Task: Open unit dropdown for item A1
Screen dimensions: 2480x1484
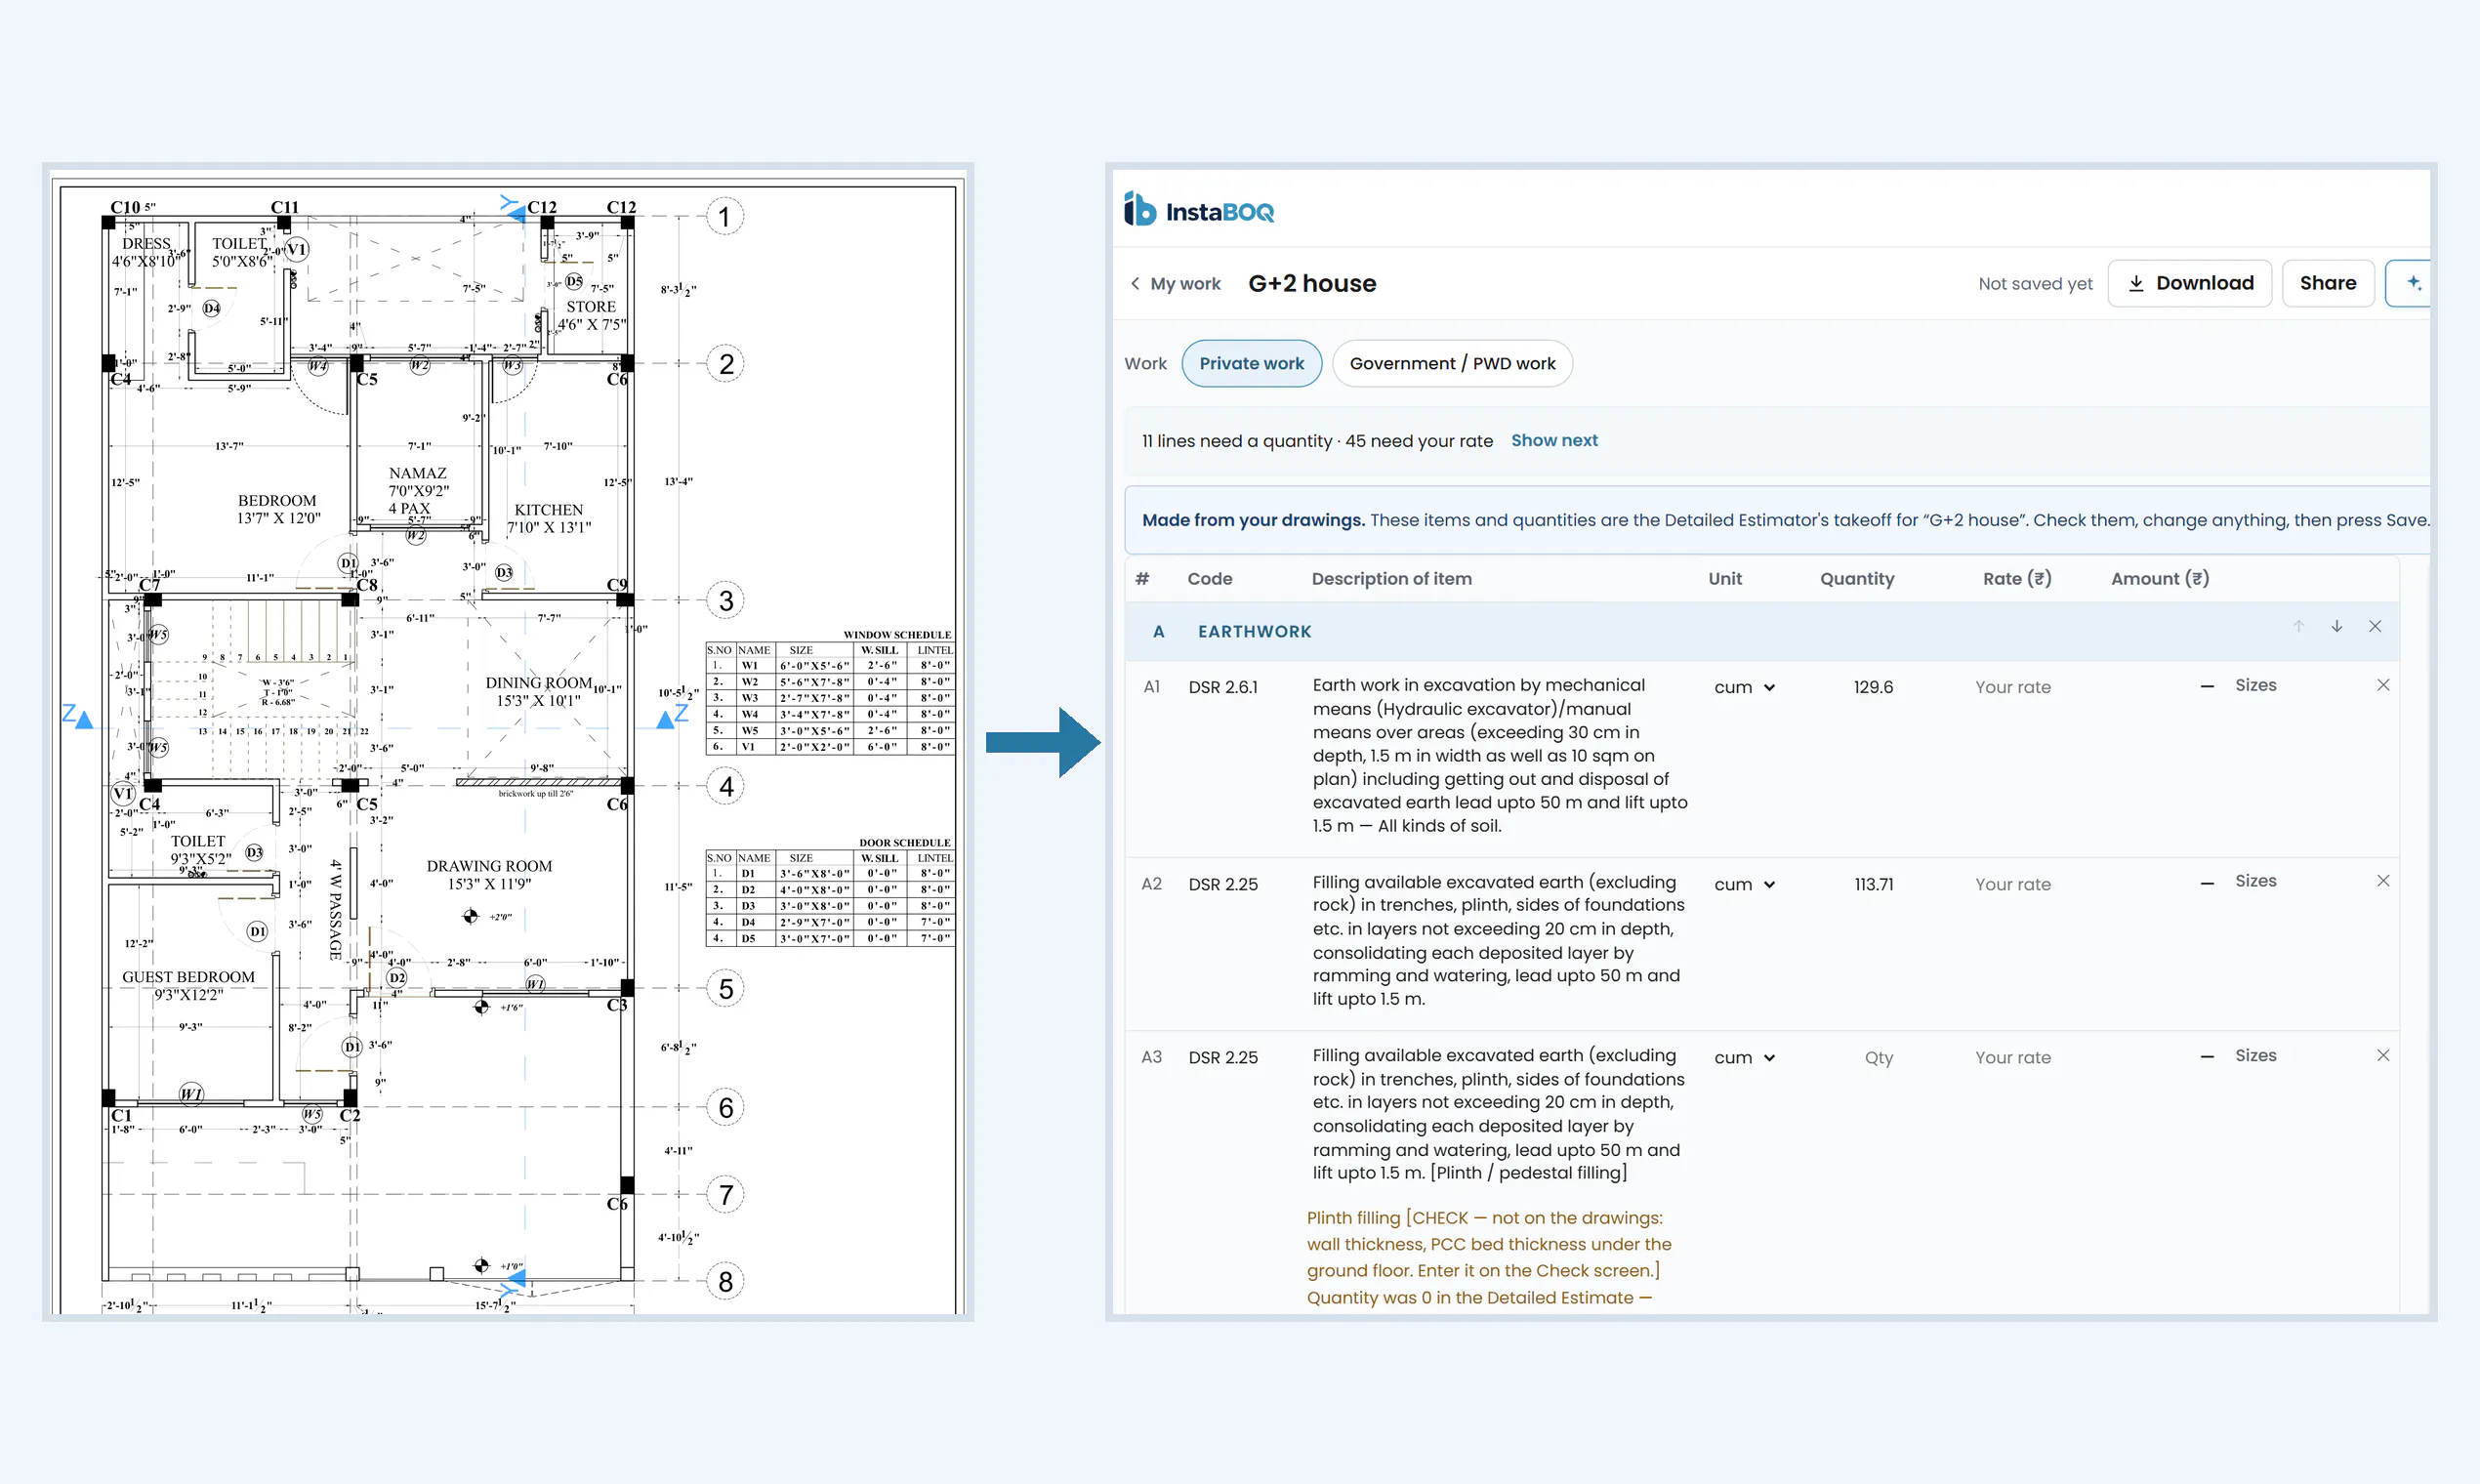Action: (1744, 687)
